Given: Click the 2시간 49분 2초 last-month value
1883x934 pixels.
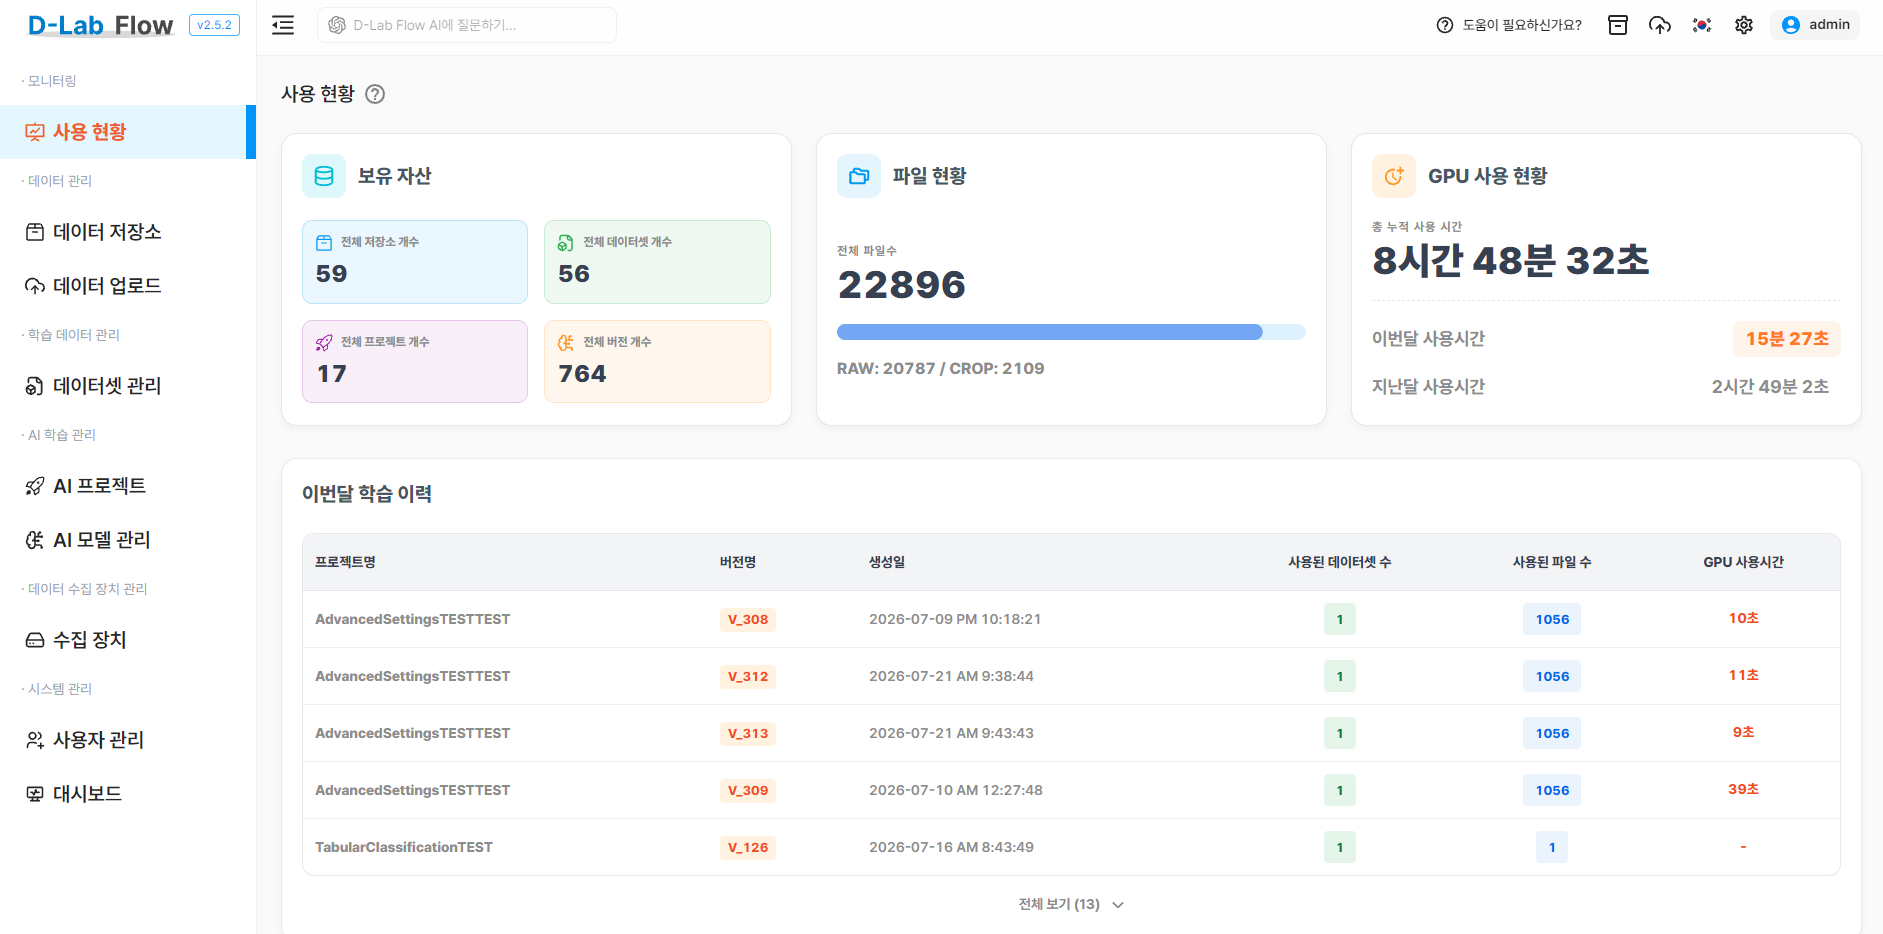Looking at the screenshot, I should point(1770,387).
